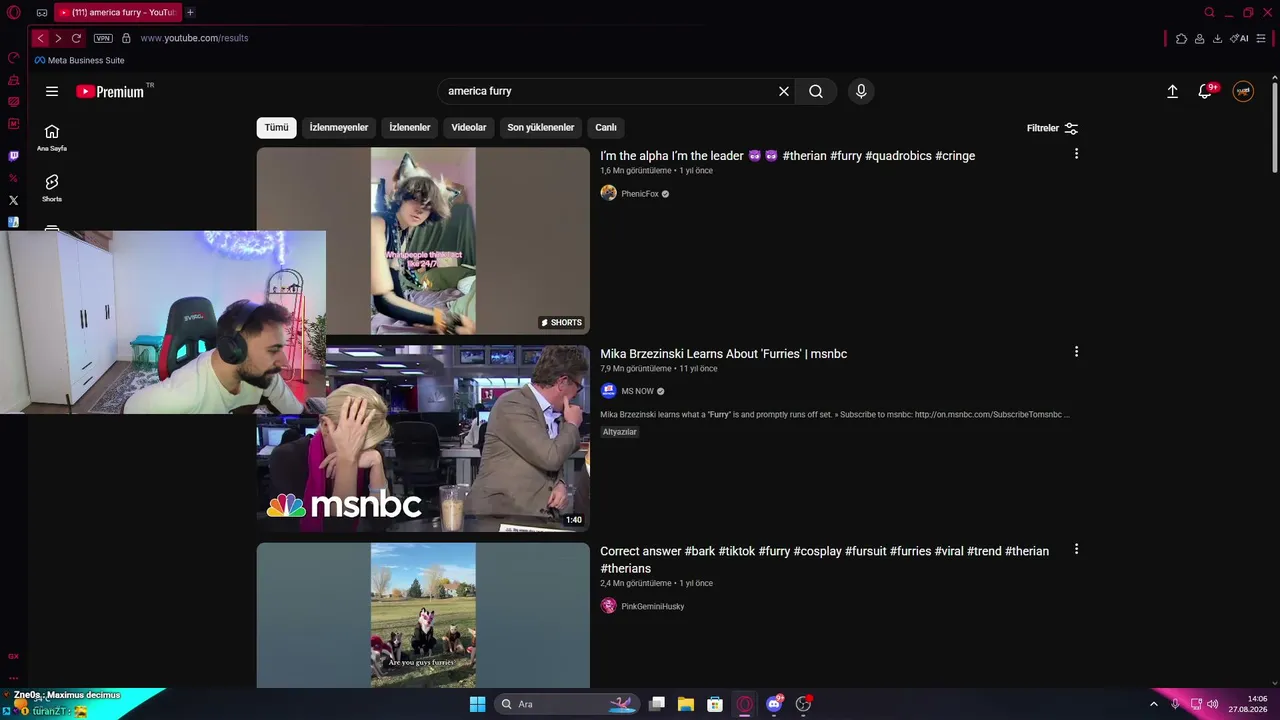Open the Windows Start menu
Screen dimensions: 1280x720
click(x=478, y=704)
